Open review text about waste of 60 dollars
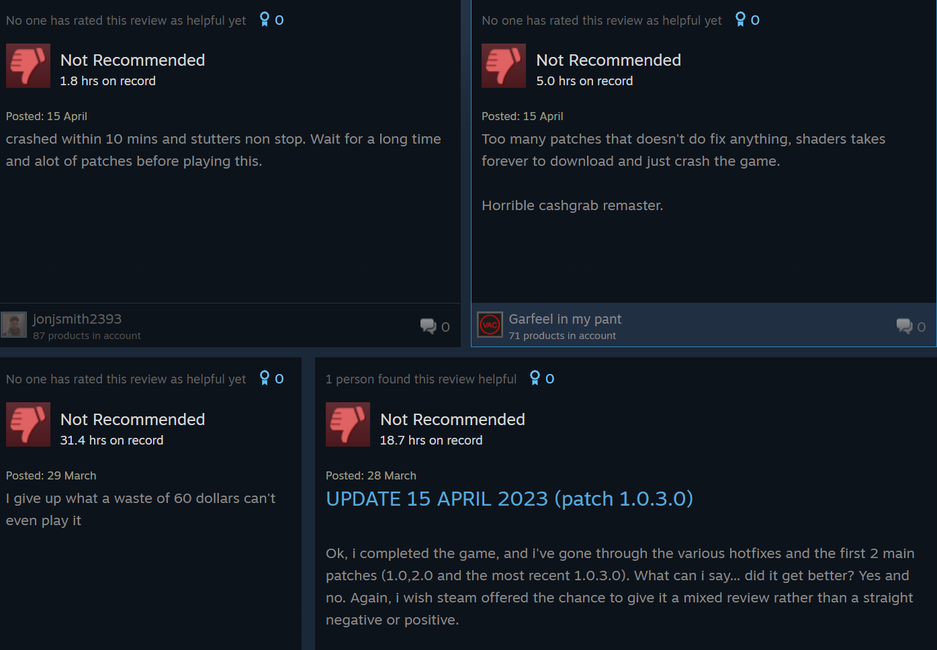This screenshot has width=937, height=650. (141, 509)
